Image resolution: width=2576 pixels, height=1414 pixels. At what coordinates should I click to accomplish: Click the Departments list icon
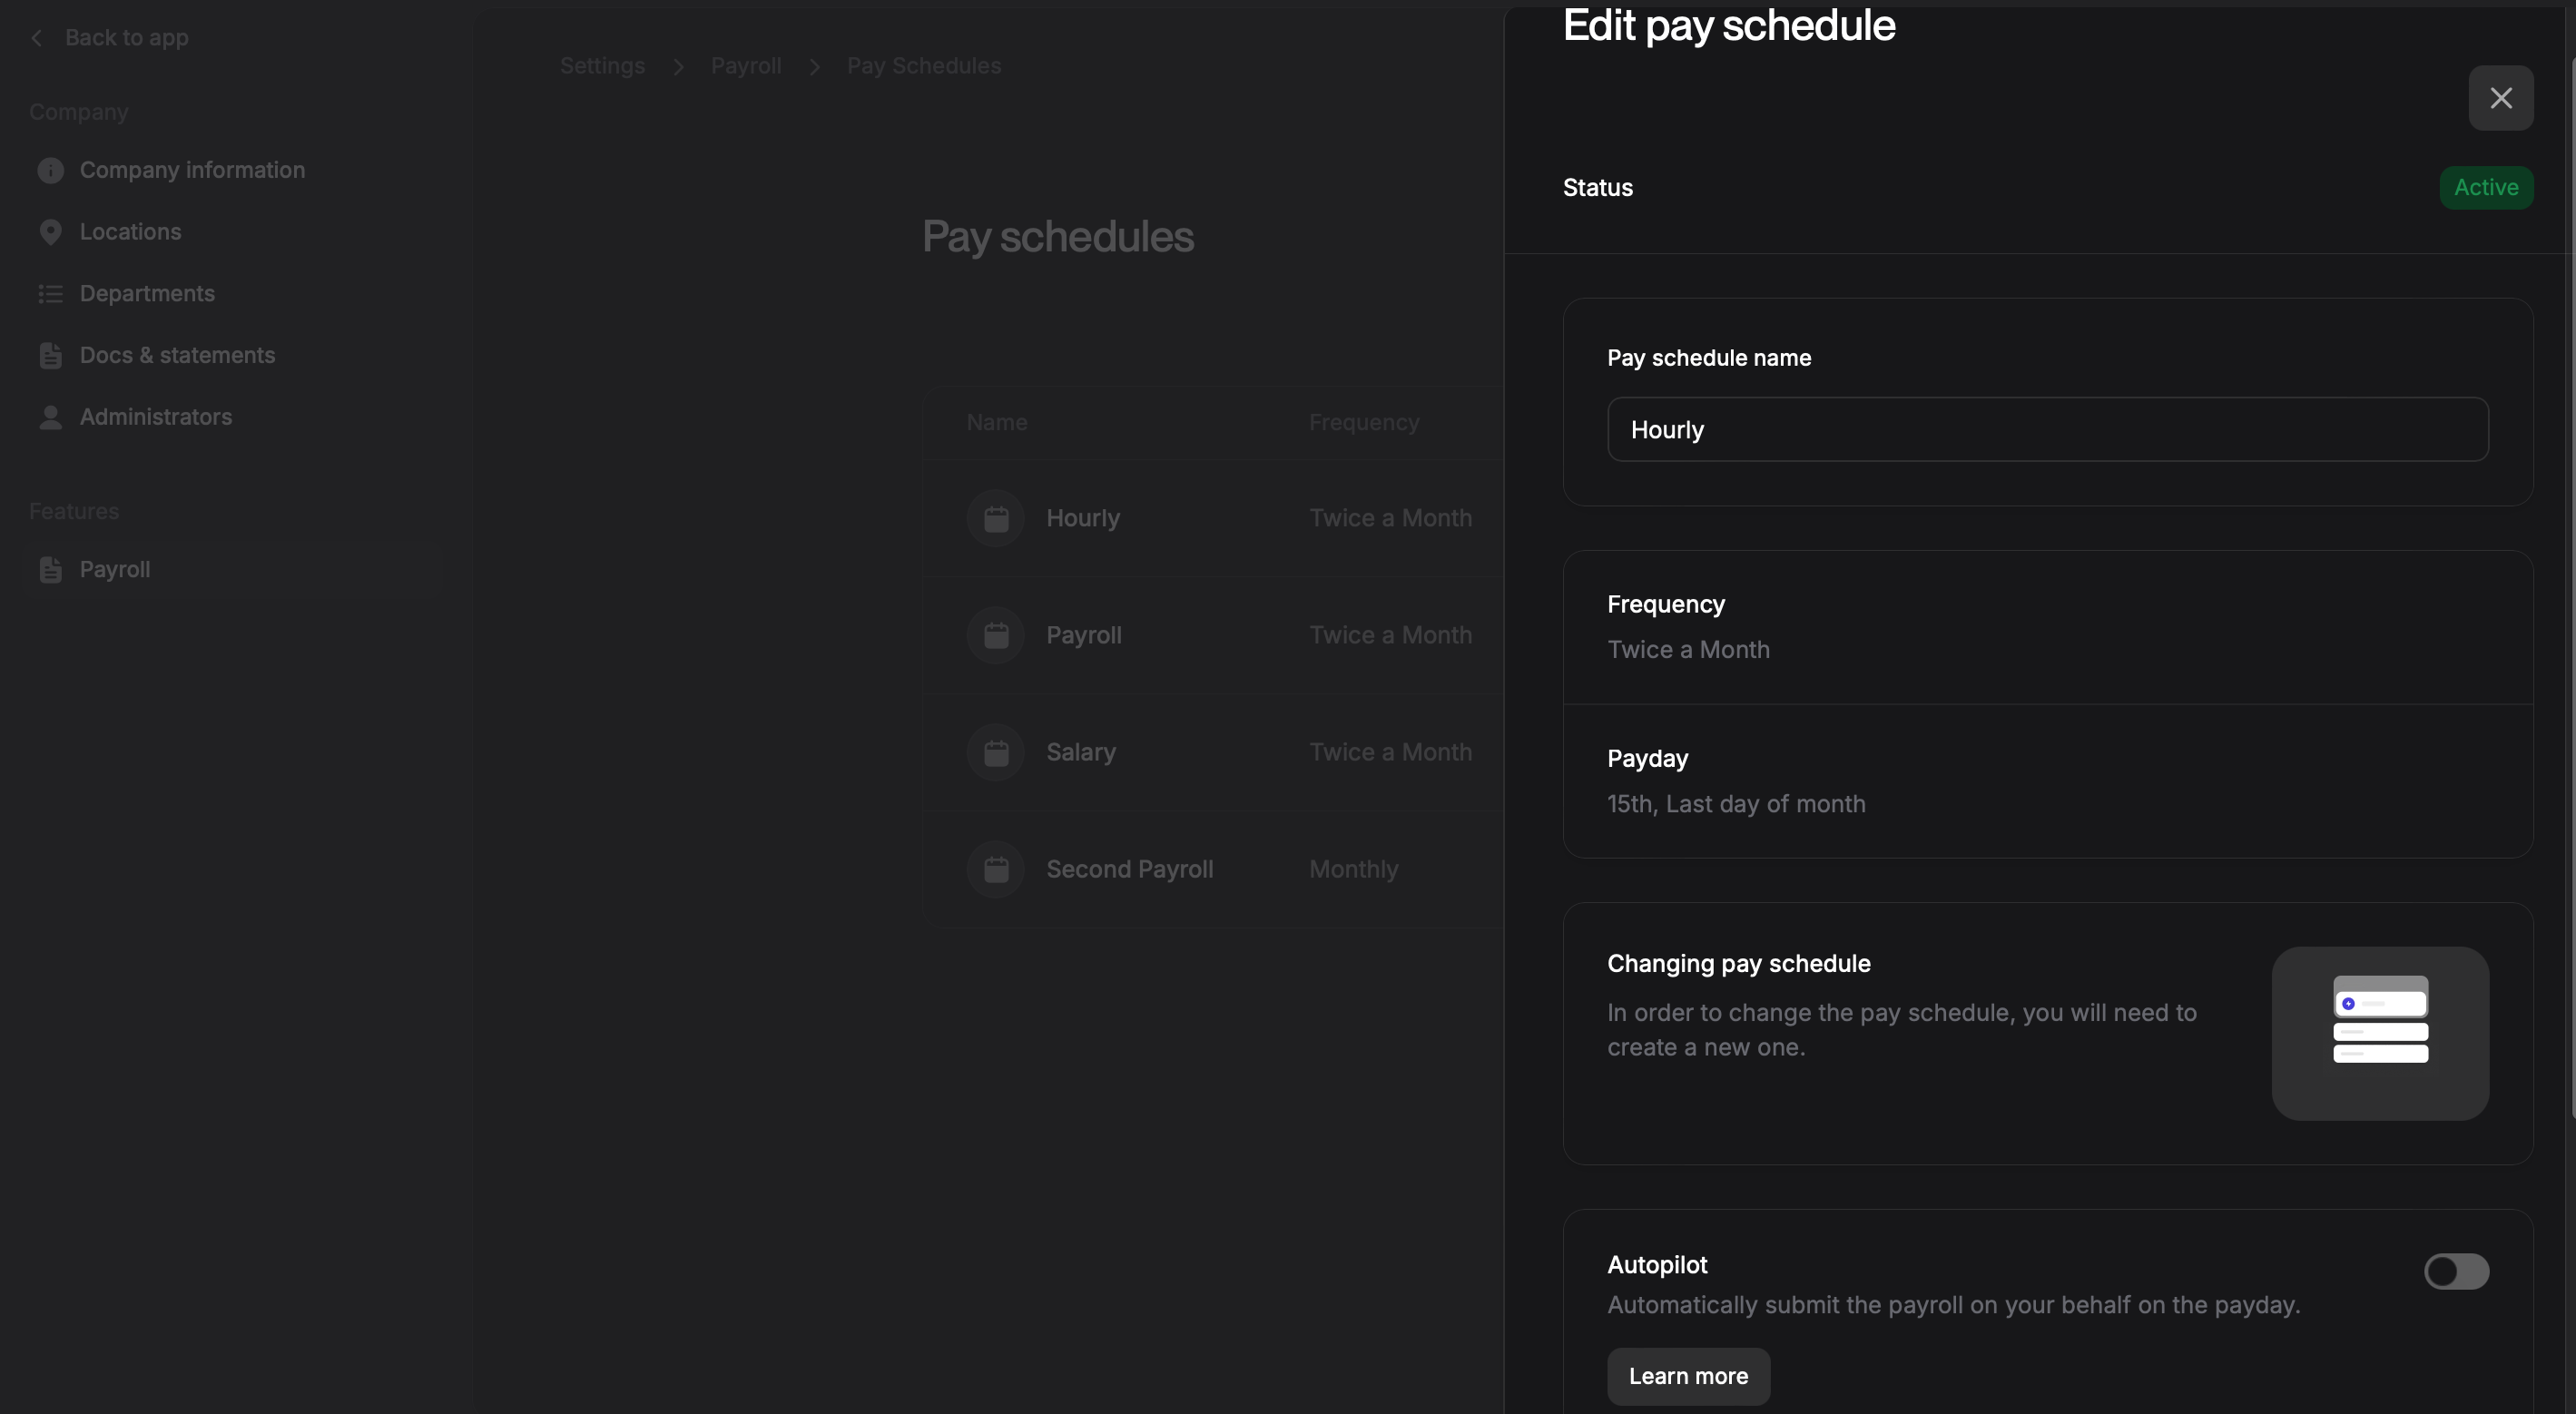tap(50, 294)
